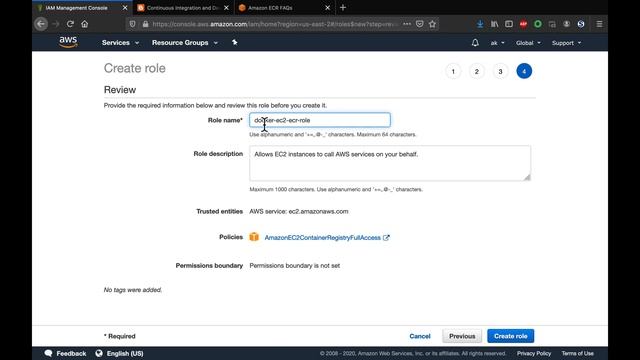Click the Create role button
The height and width of the screenshot is (360, 640).
point(511,336)
